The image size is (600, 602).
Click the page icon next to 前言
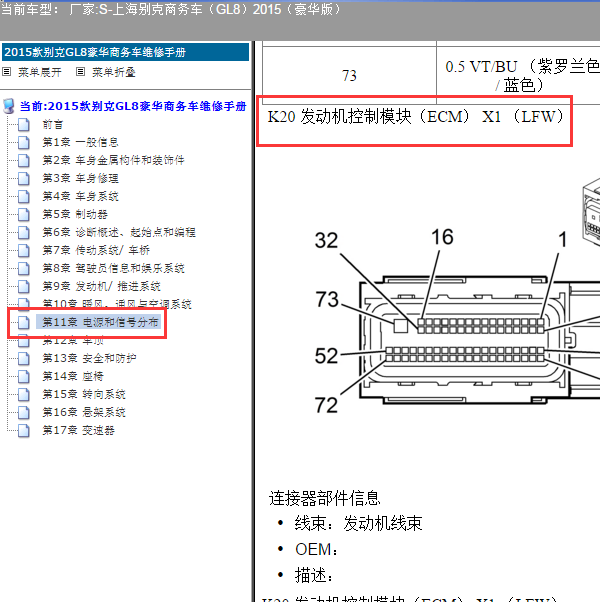pos(24,124)
